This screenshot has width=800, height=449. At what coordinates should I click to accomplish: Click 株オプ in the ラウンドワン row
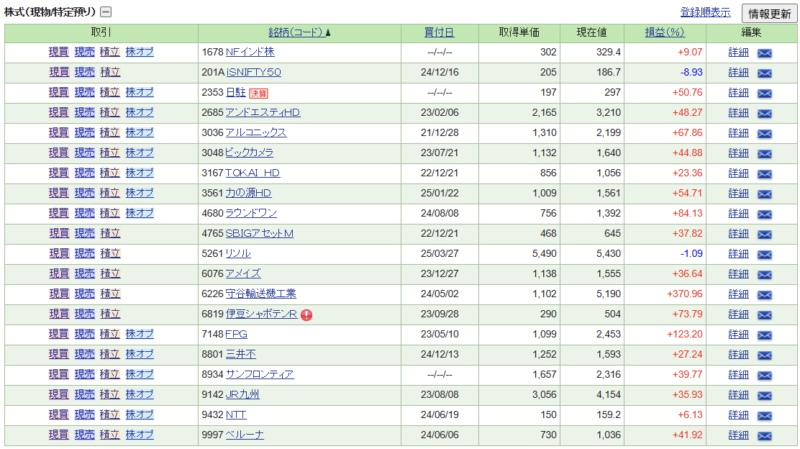139,213
